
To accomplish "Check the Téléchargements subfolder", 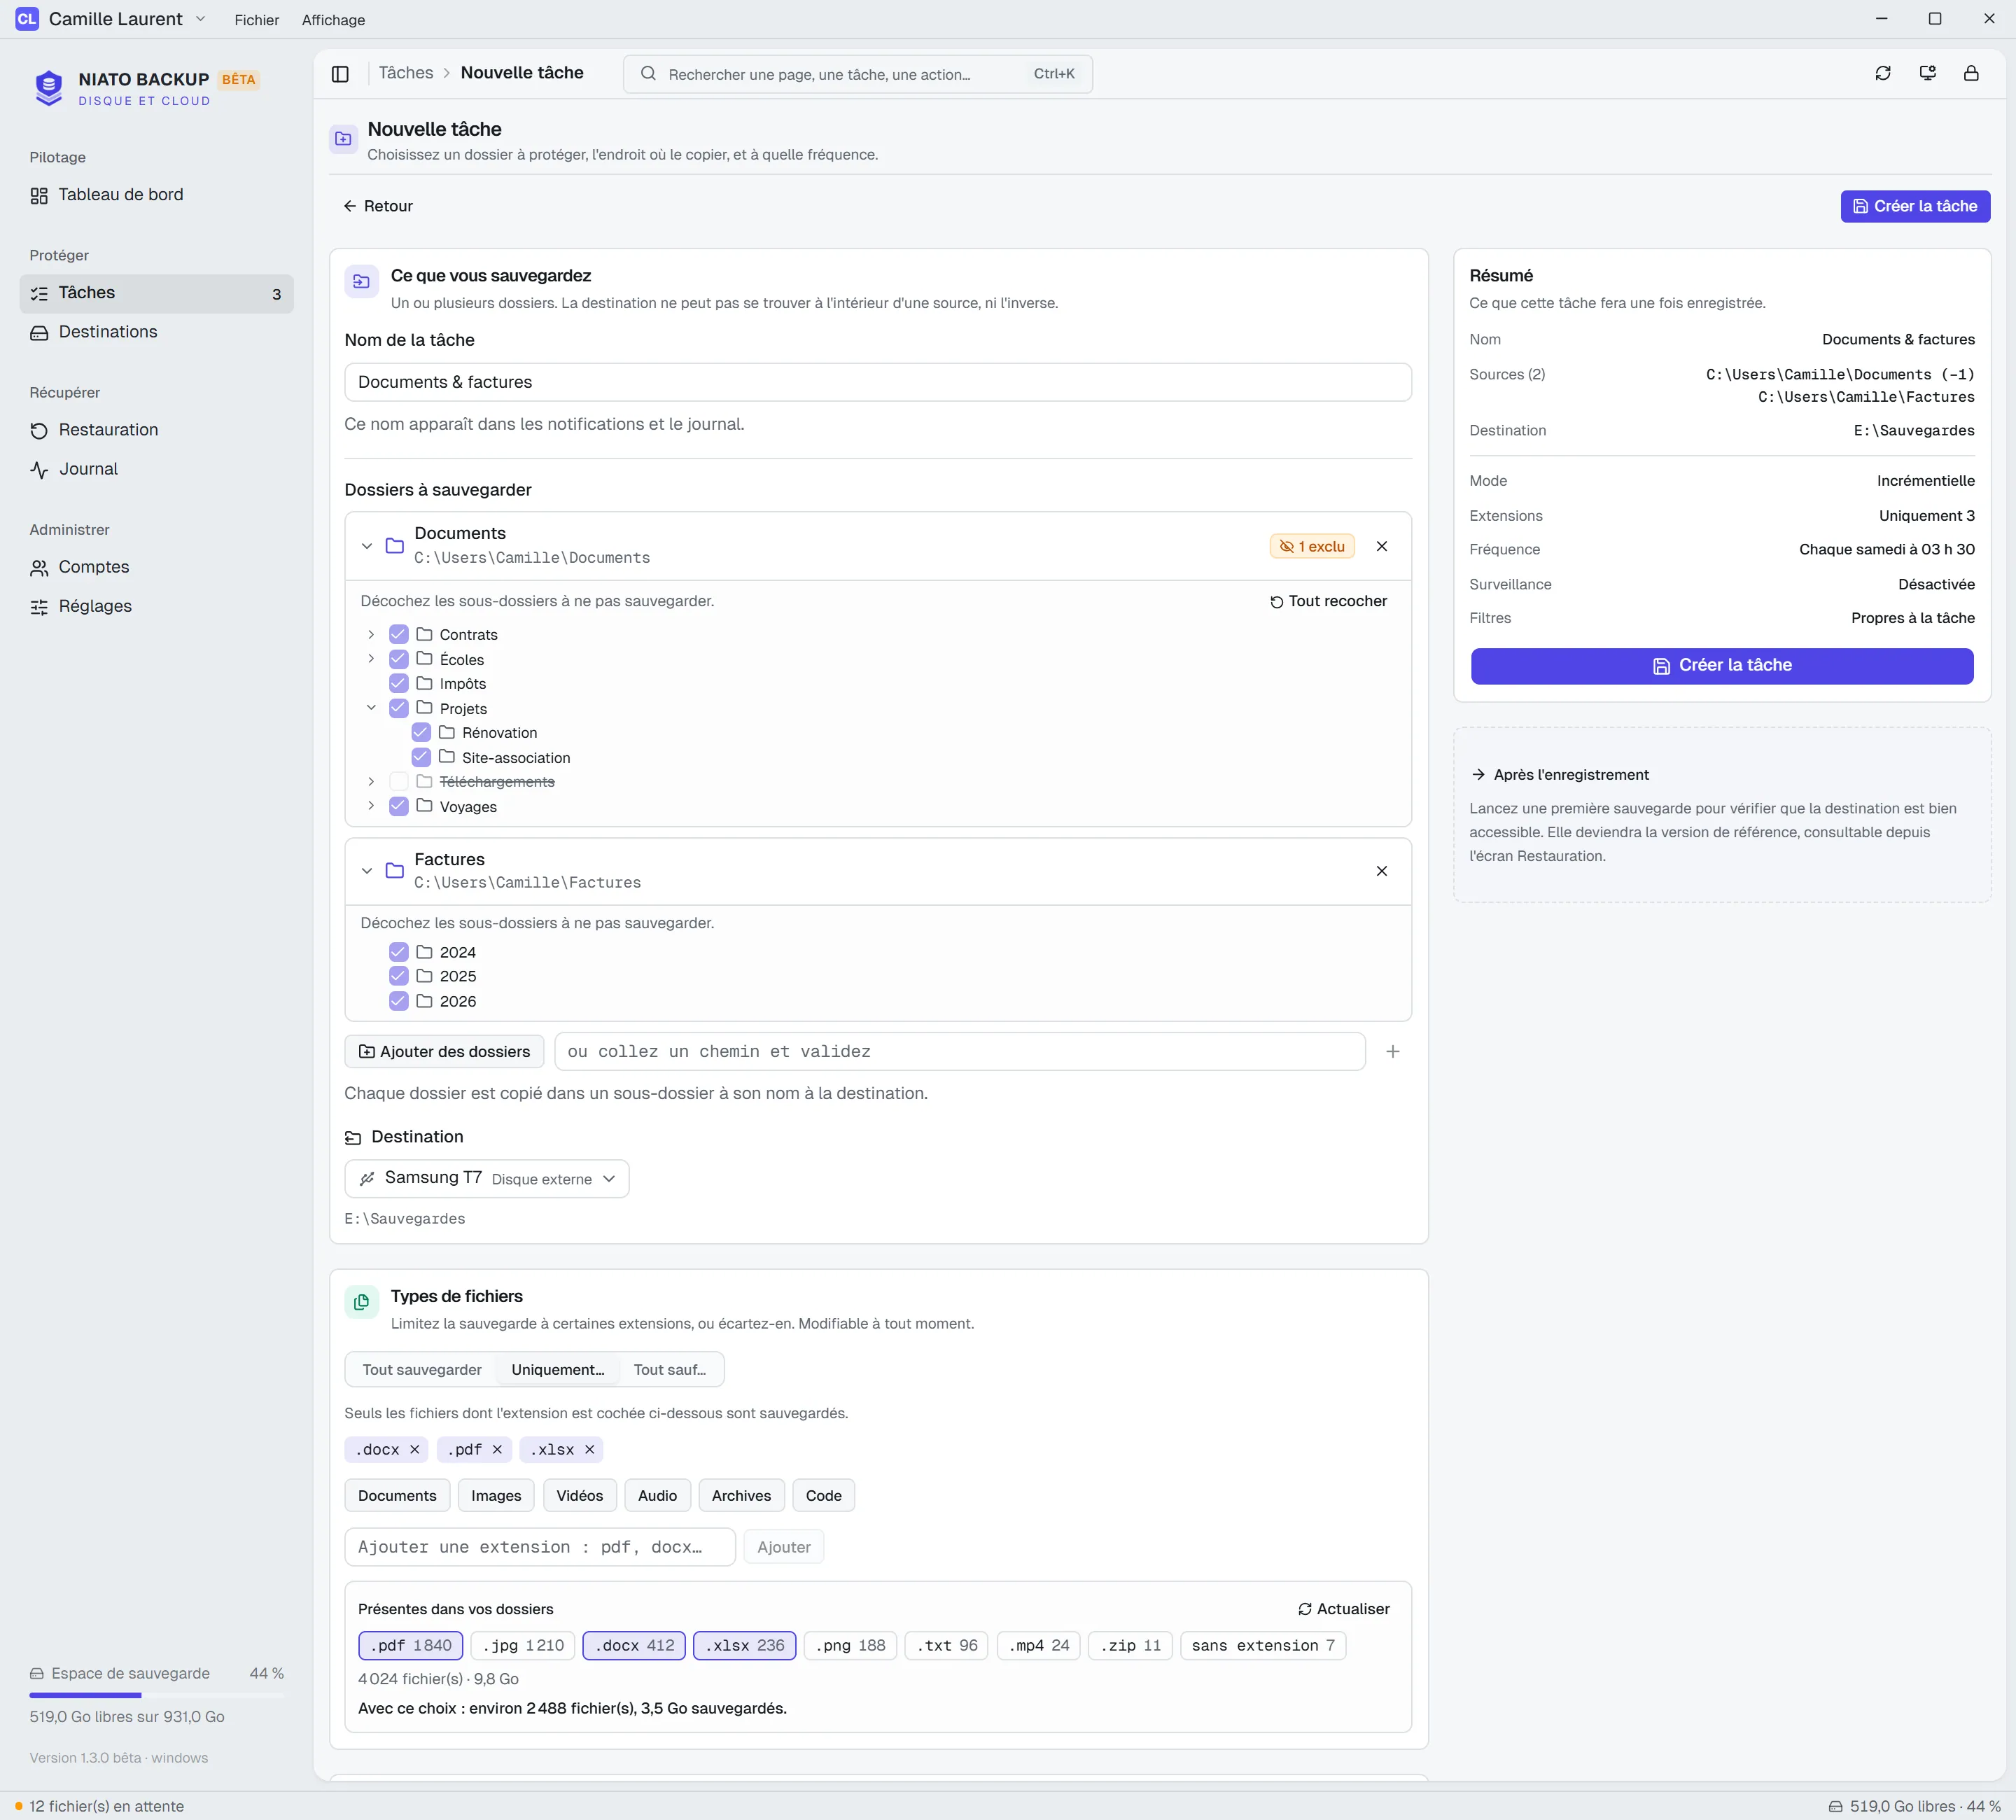I will pyautogui.click(x=398, y=781).
